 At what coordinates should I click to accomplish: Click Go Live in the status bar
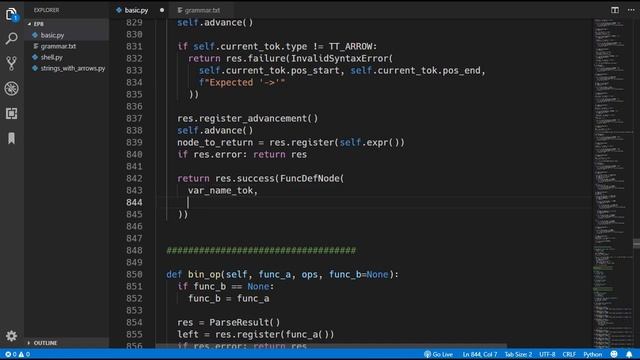pos(438,354)
